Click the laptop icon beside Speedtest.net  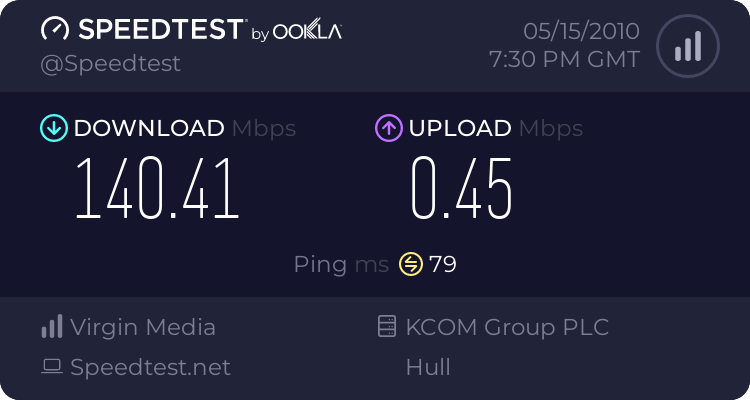pyautogui.click(x=52, y=367)
